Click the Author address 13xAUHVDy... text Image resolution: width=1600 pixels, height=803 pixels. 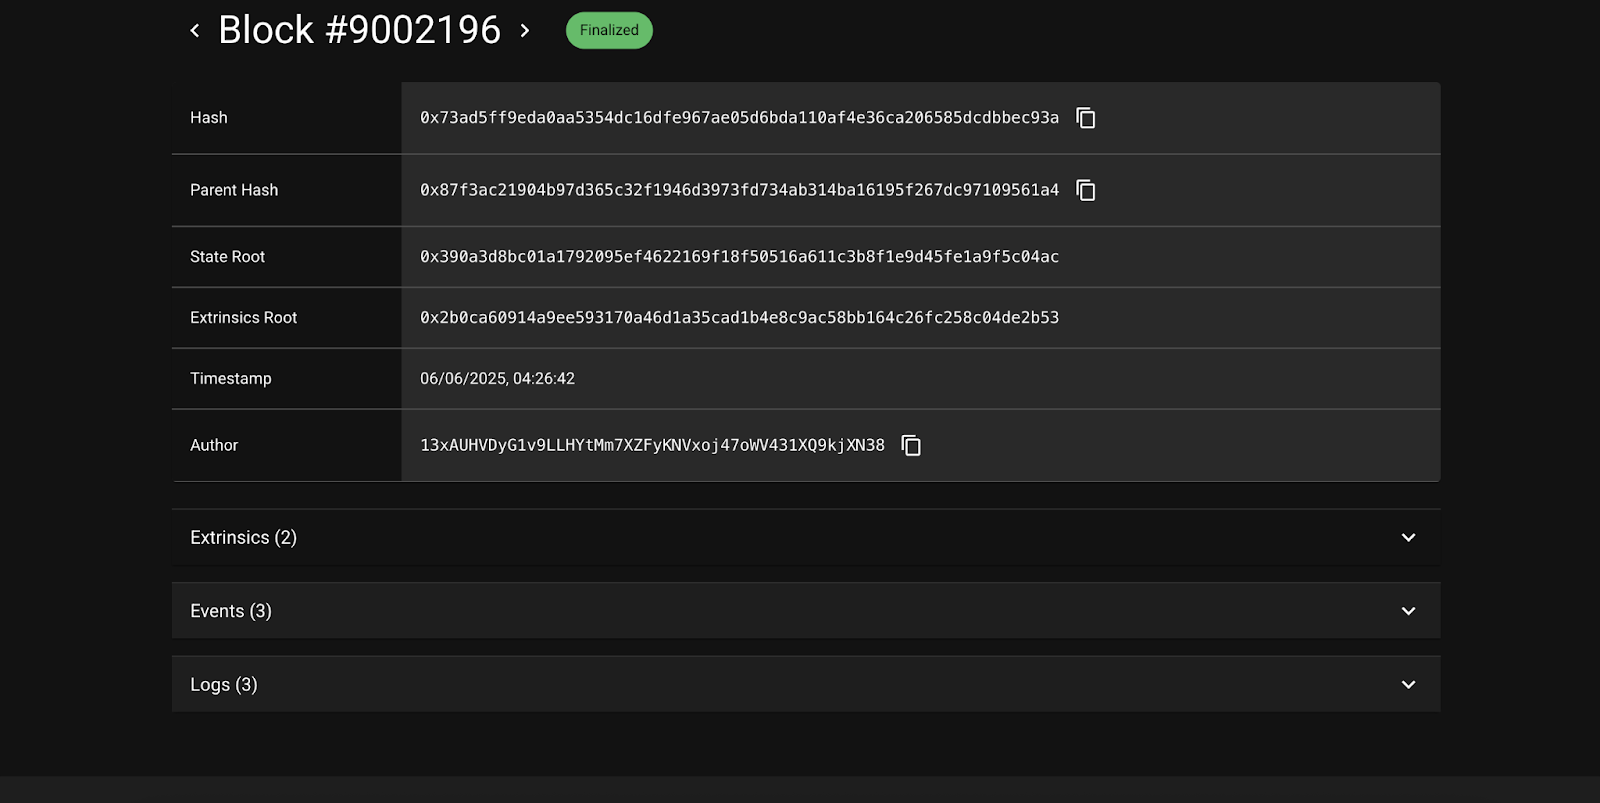click(652, 445)
